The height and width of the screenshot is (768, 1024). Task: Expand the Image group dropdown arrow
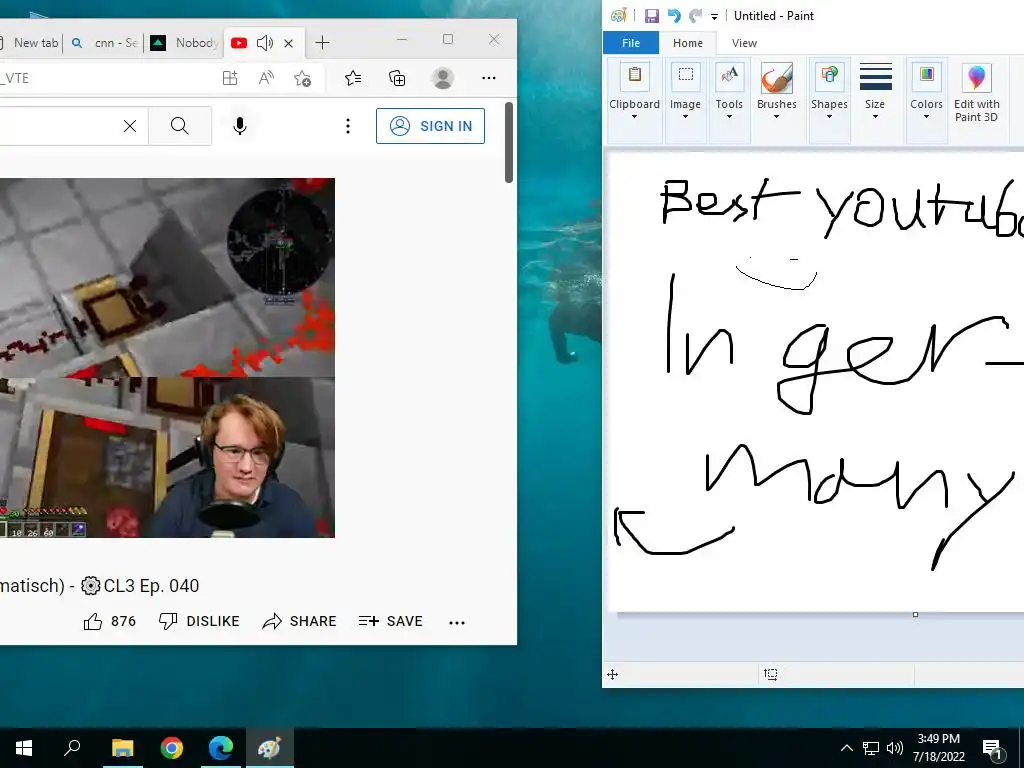[686, 118]
